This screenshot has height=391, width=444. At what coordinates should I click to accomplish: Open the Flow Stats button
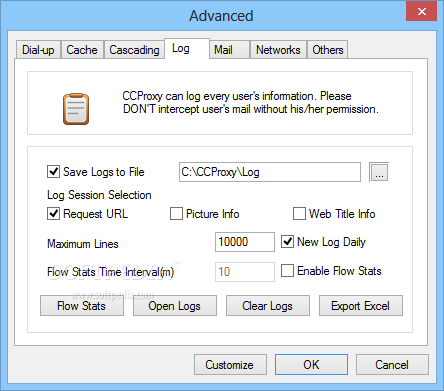(82, 306)
